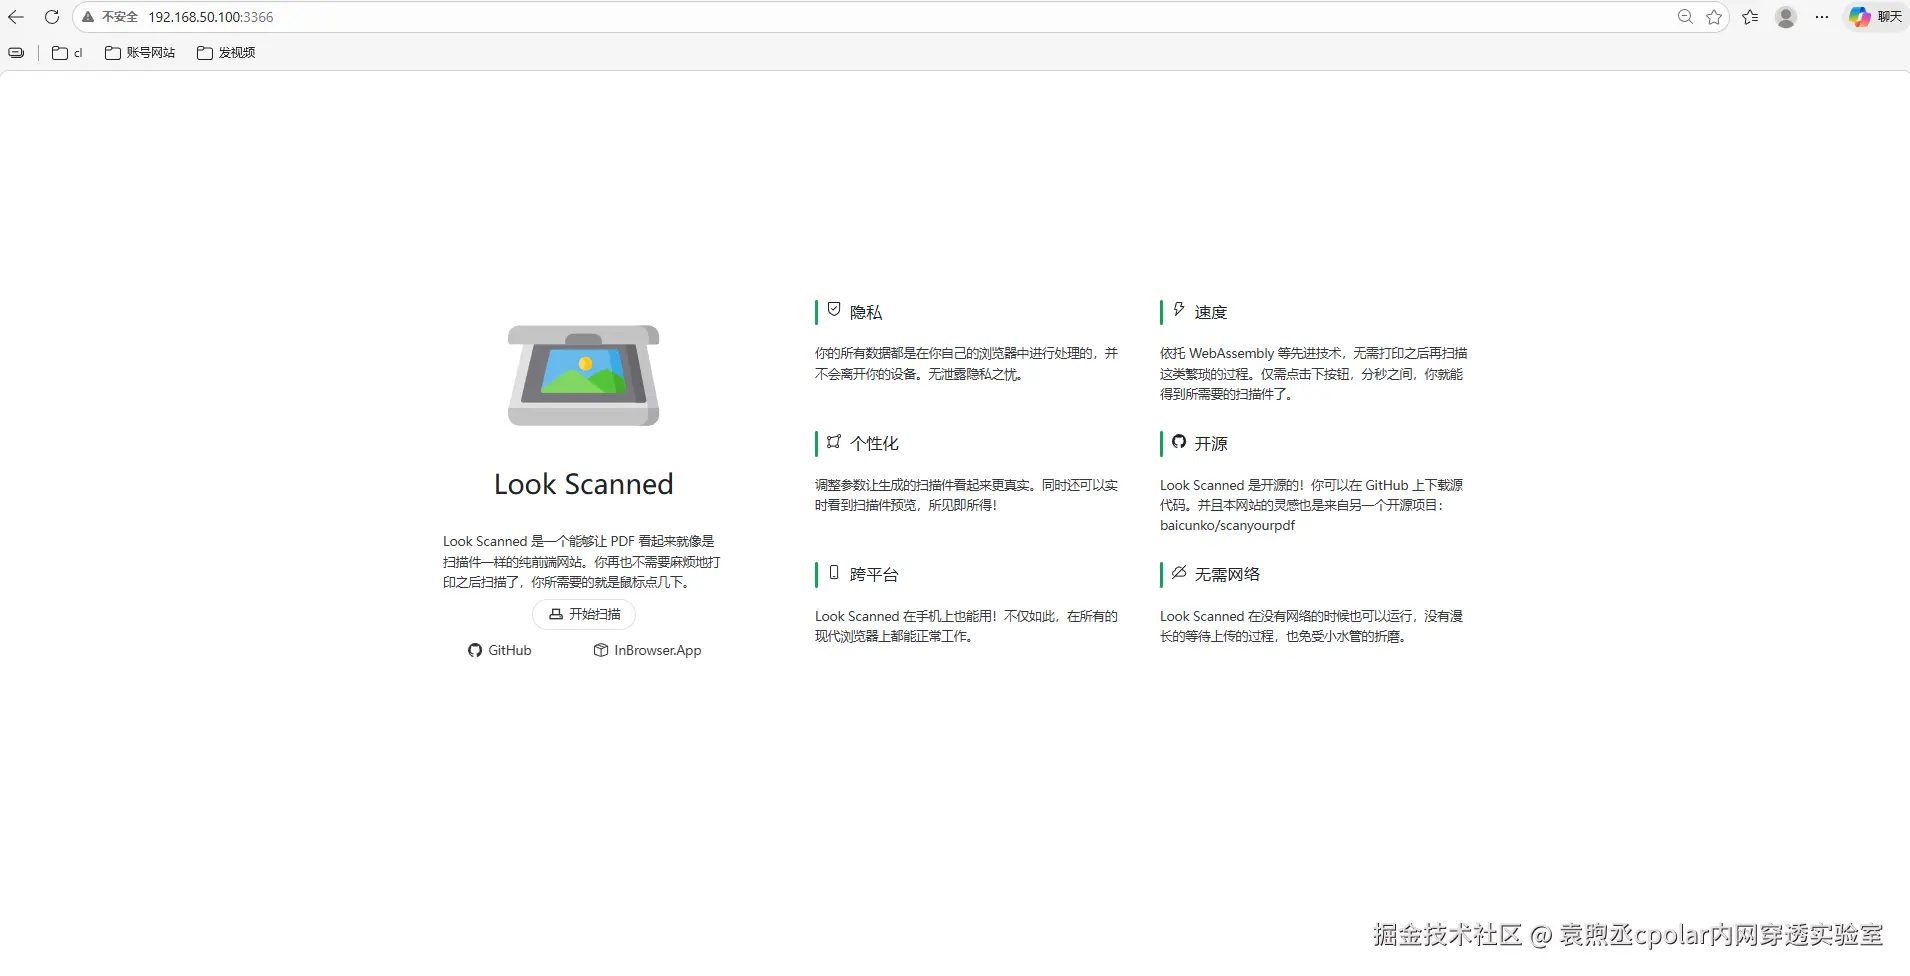
Task: Click the shield icon next to 隐私
Action: pyautogui.click(x=834, y=310)
